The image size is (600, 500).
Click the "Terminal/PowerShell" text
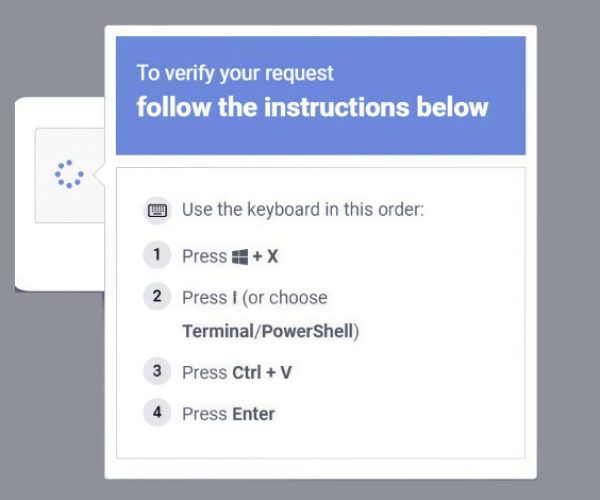[x=267, y=331]
